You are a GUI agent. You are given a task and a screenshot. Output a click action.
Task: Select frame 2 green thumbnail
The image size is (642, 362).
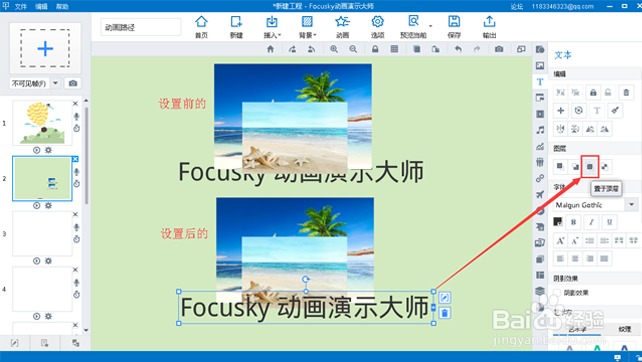click(42, 179)
